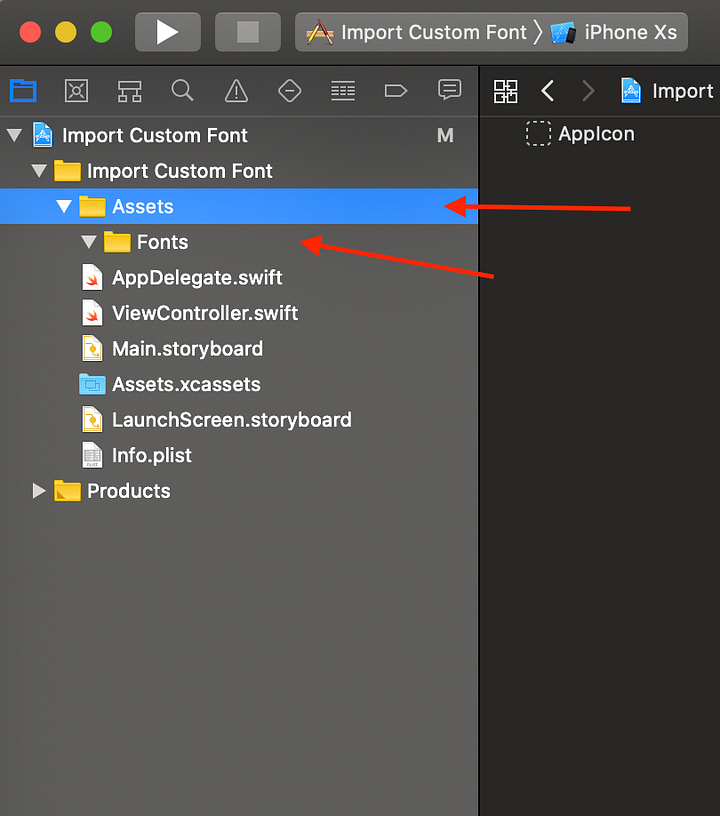Open the Report navigator
The height and width of the screenshot is (816, 720).
[449, 90]
